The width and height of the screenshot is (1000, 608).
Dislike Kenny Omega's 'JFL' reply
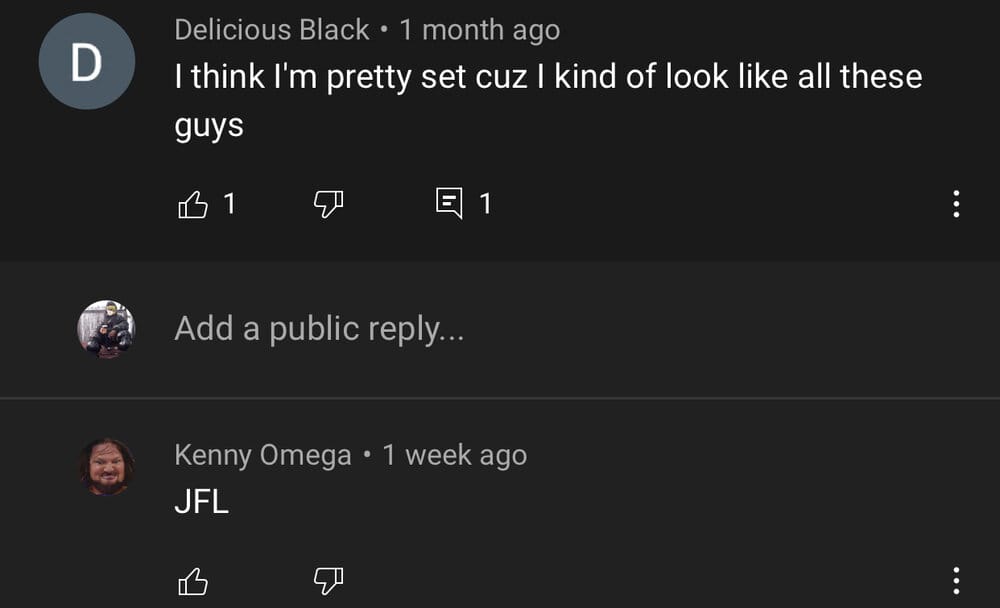tap(329, 581)
